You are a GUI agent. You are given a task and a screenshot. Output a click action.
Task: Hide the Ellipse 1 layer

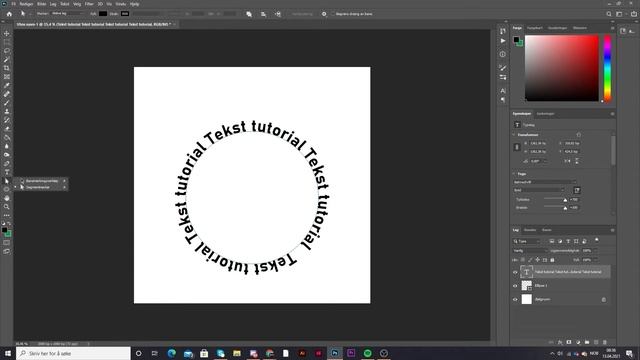(x=515, y=286)
